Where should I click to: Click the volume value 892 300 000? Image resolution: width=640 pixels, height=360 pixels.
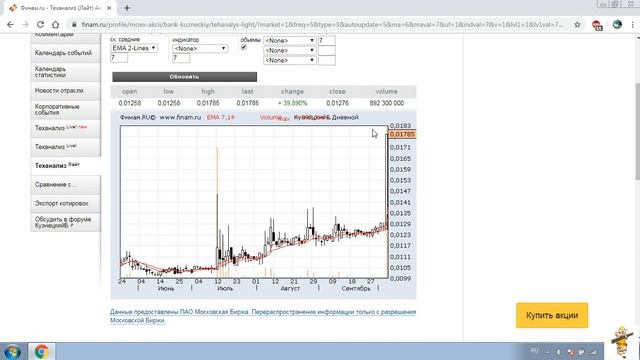coord(387,103)
